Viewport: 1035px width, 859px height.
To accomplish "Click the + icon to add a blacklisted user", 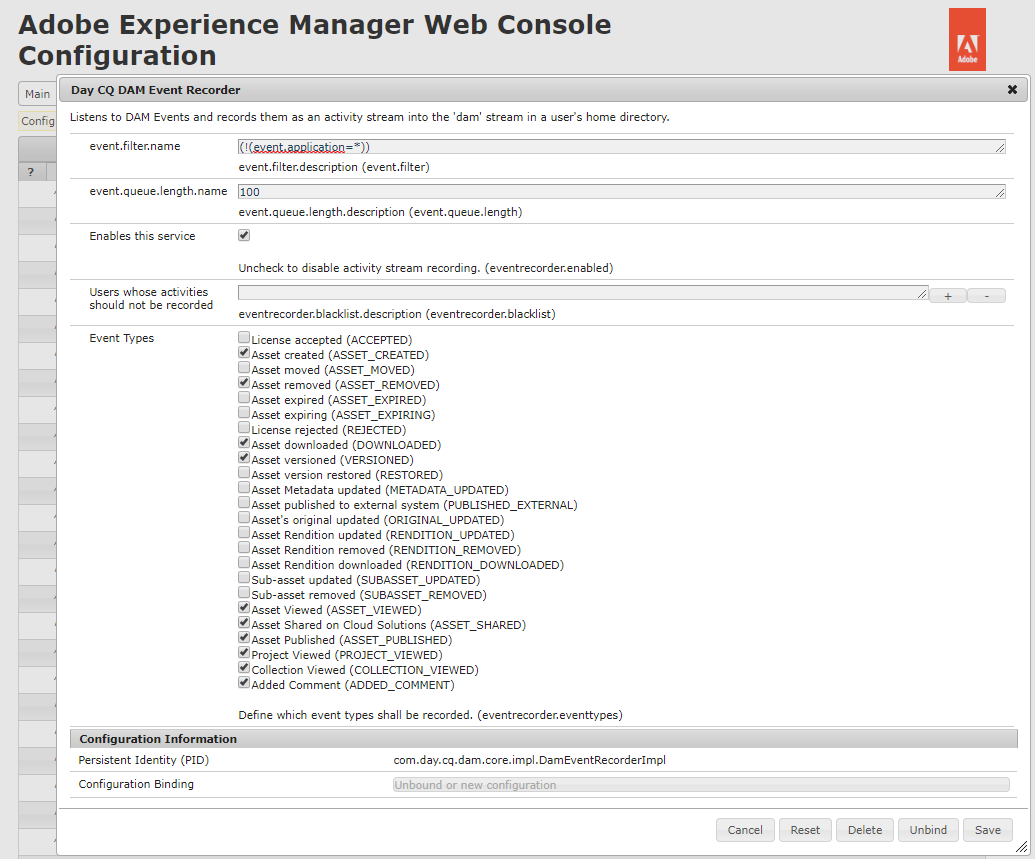I will [946, 296].
